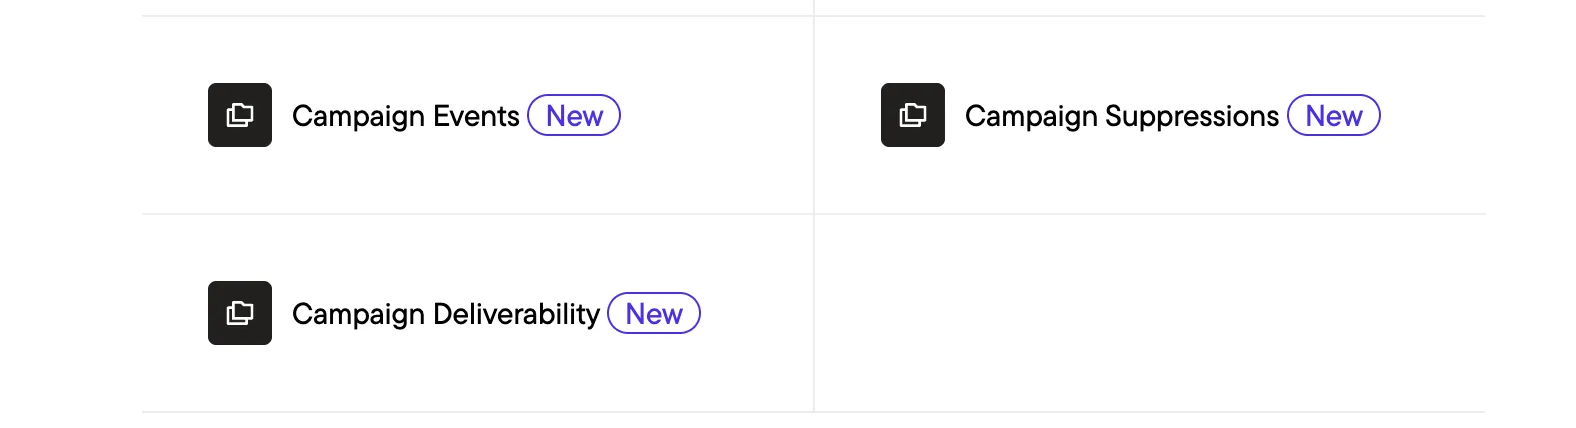This screenshot has height=428, width=1576.
Task: Click the empty cell beside Campaign Deliverability
Action: click(x=1150, y=313)
